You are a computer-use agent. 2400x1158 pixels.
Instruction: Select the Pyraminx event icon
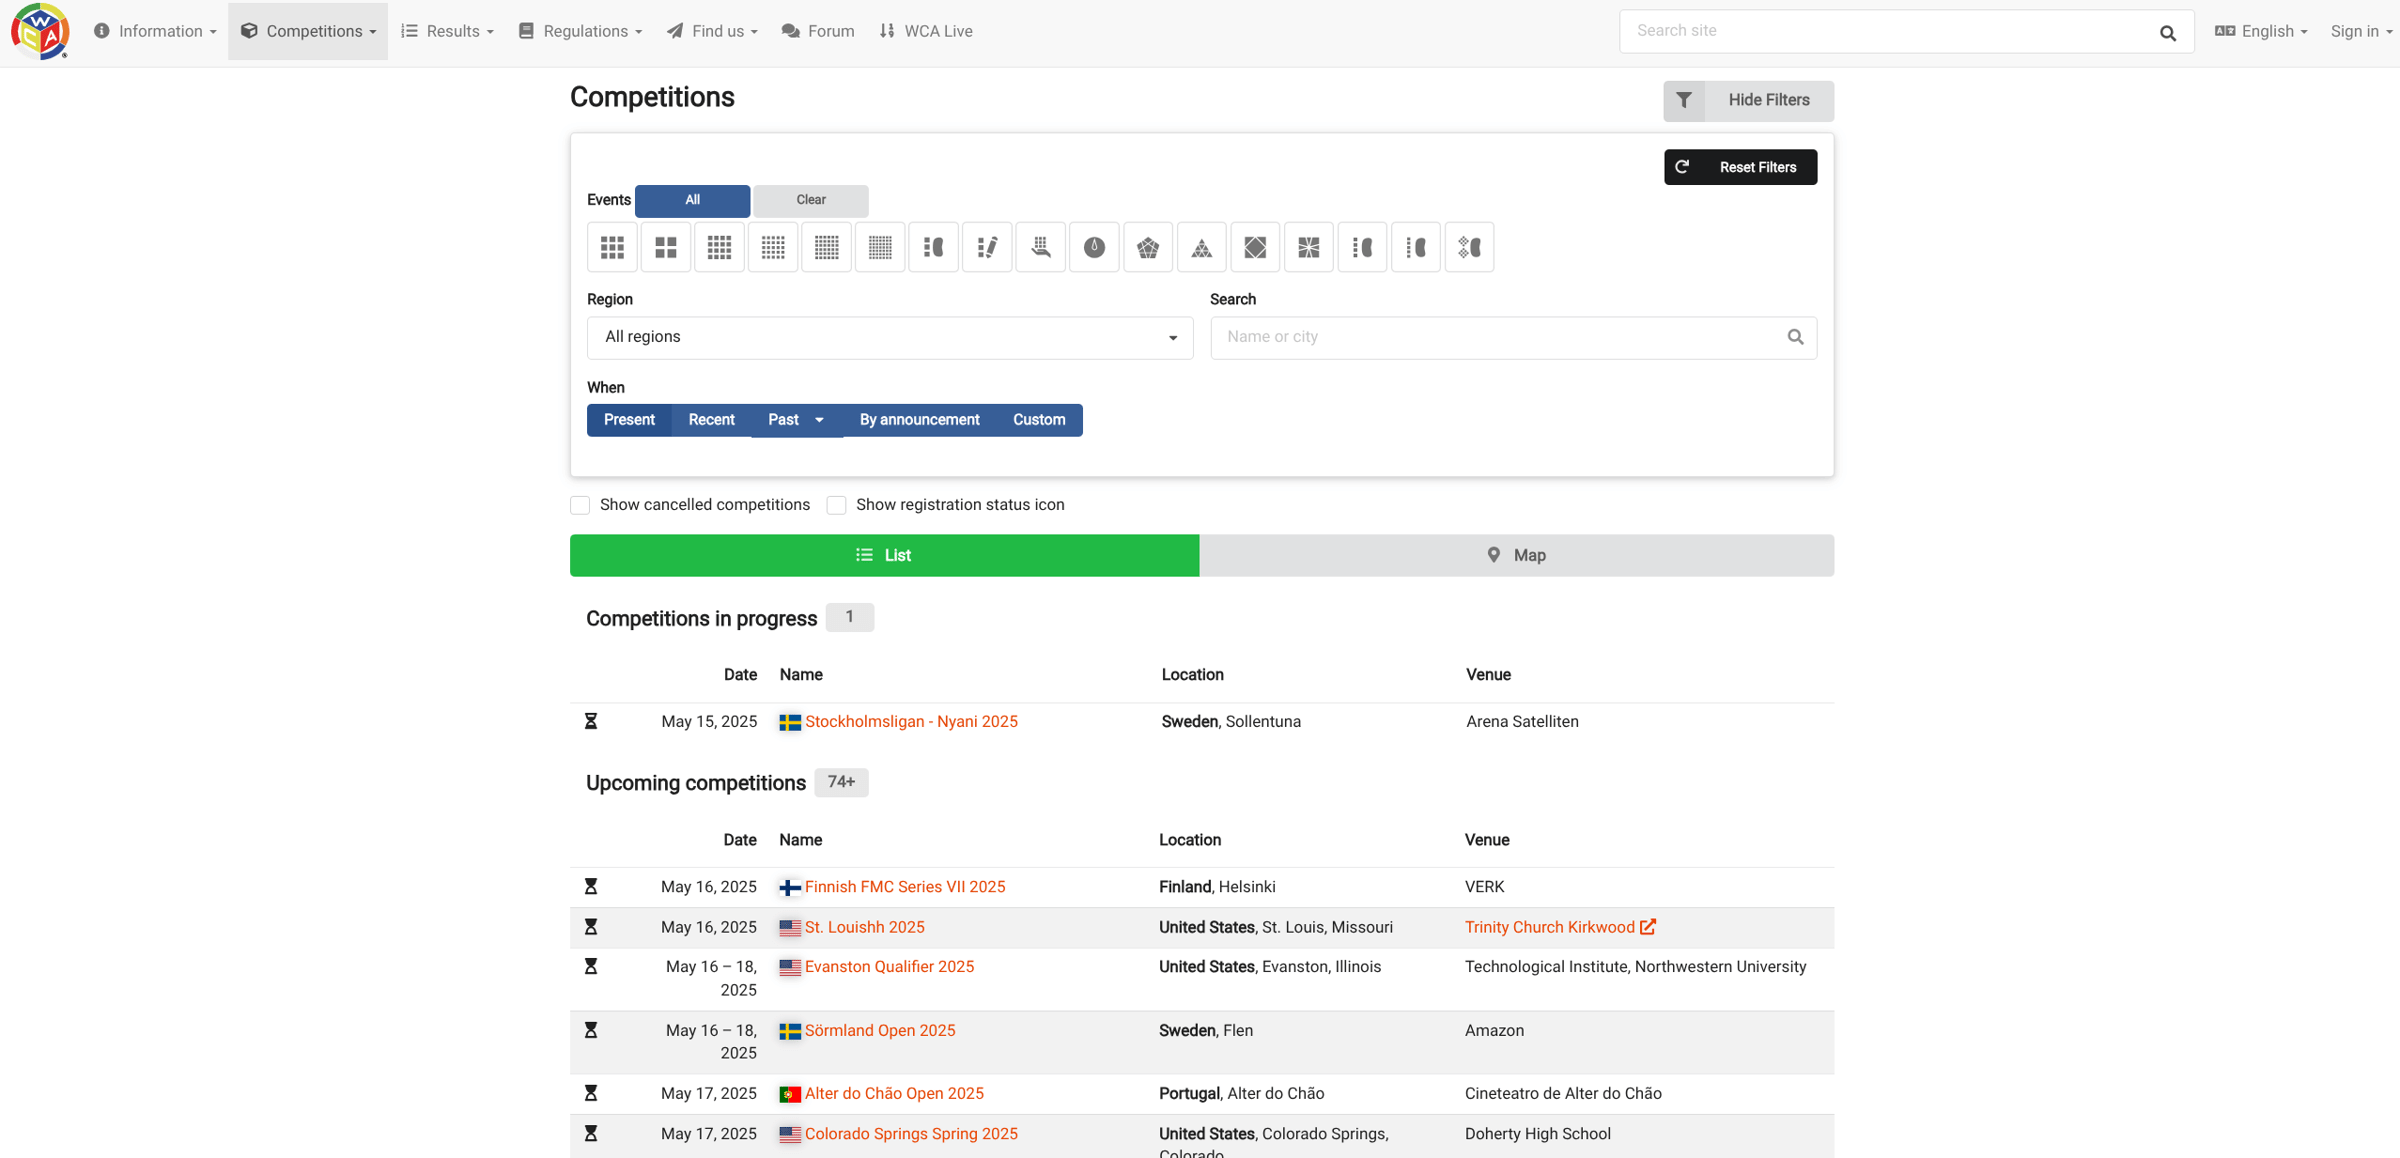(x=1201, y=247)
